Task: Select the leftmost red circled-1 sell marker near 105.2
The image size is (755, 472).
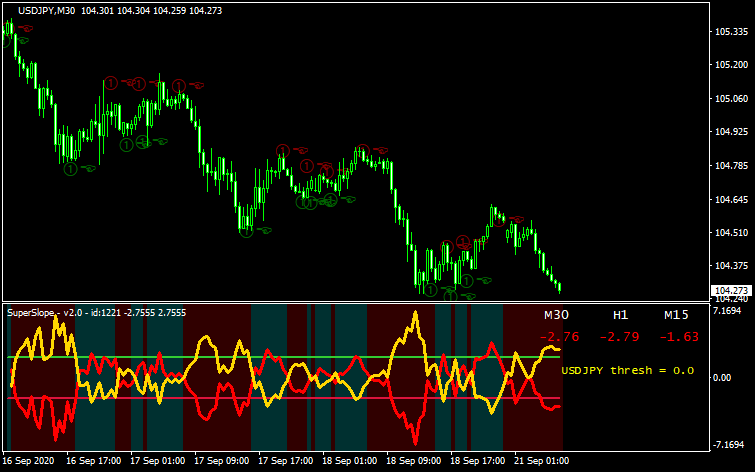Action: (x=113, y=83)
